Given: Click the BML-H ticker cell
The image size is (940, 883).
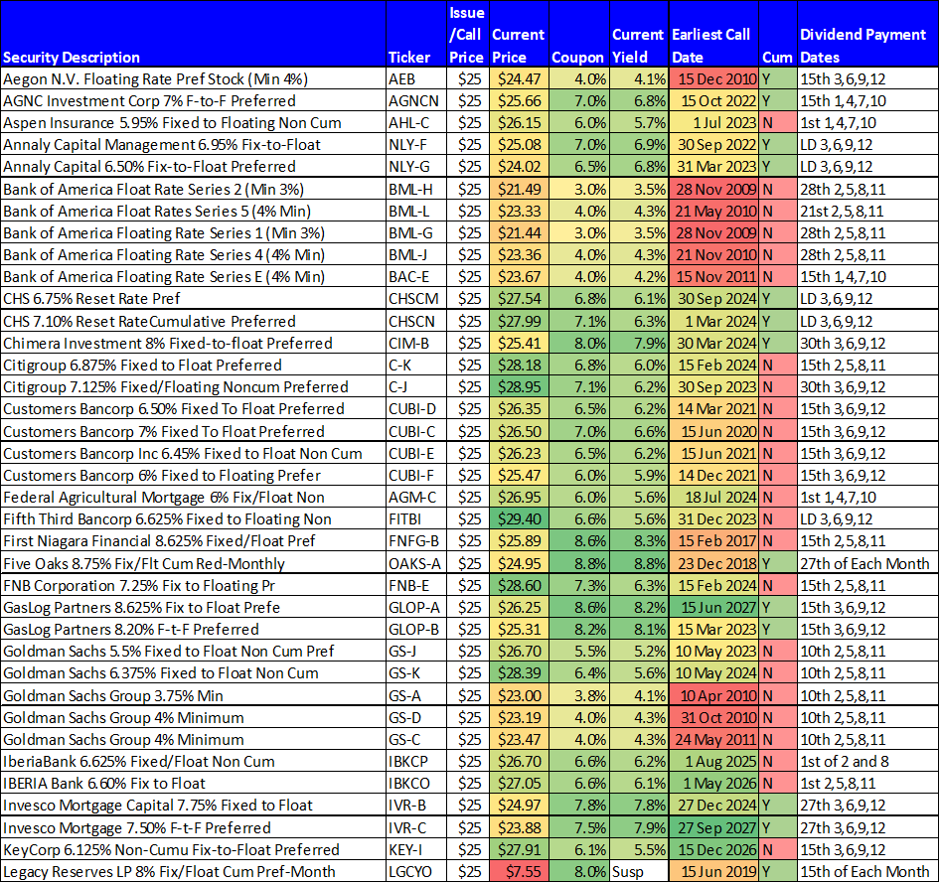Looking at the screenshot, I should pos(416,189).
